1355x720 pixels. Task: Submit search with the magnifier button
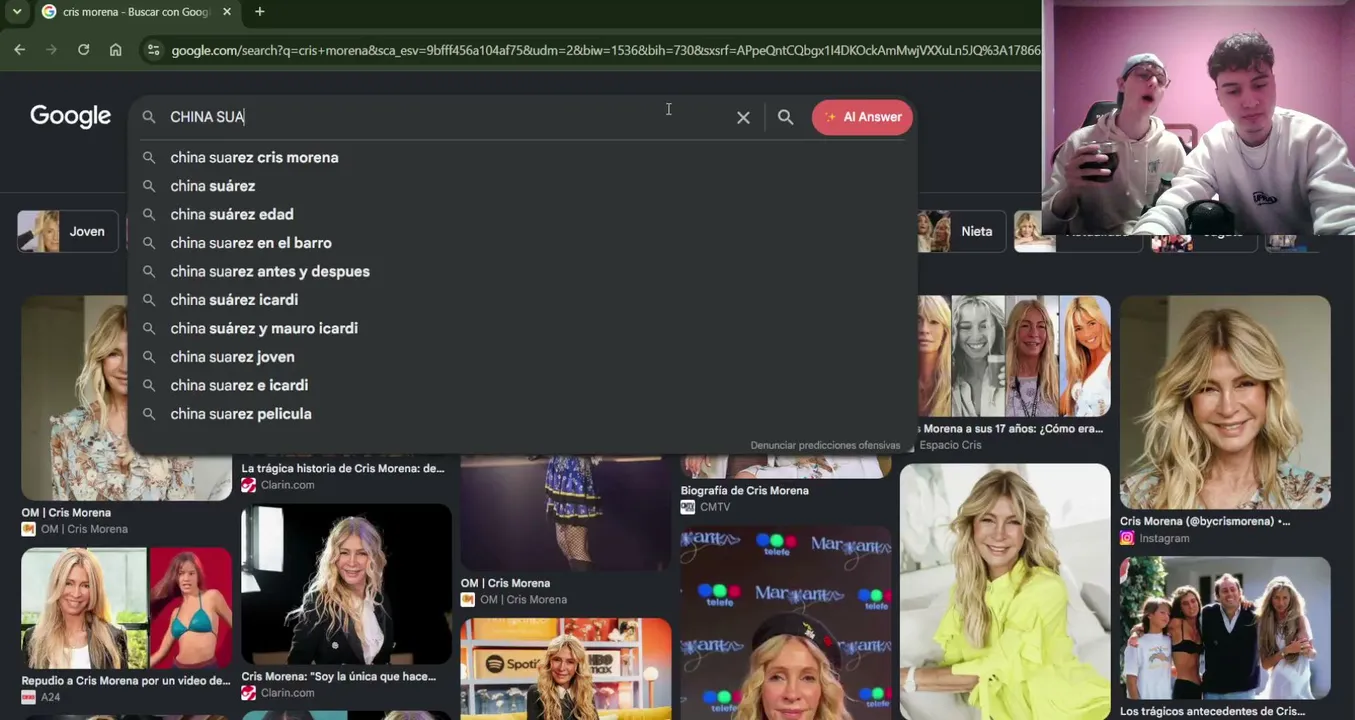click(x=786, y=117)
